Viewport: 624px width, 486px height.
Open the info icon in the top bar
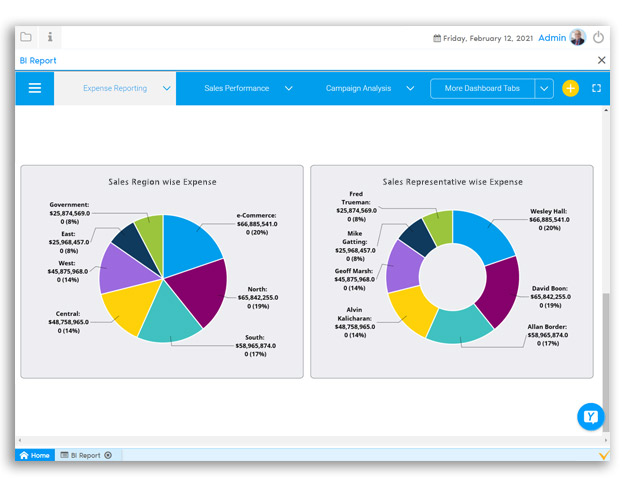(50, 37)
